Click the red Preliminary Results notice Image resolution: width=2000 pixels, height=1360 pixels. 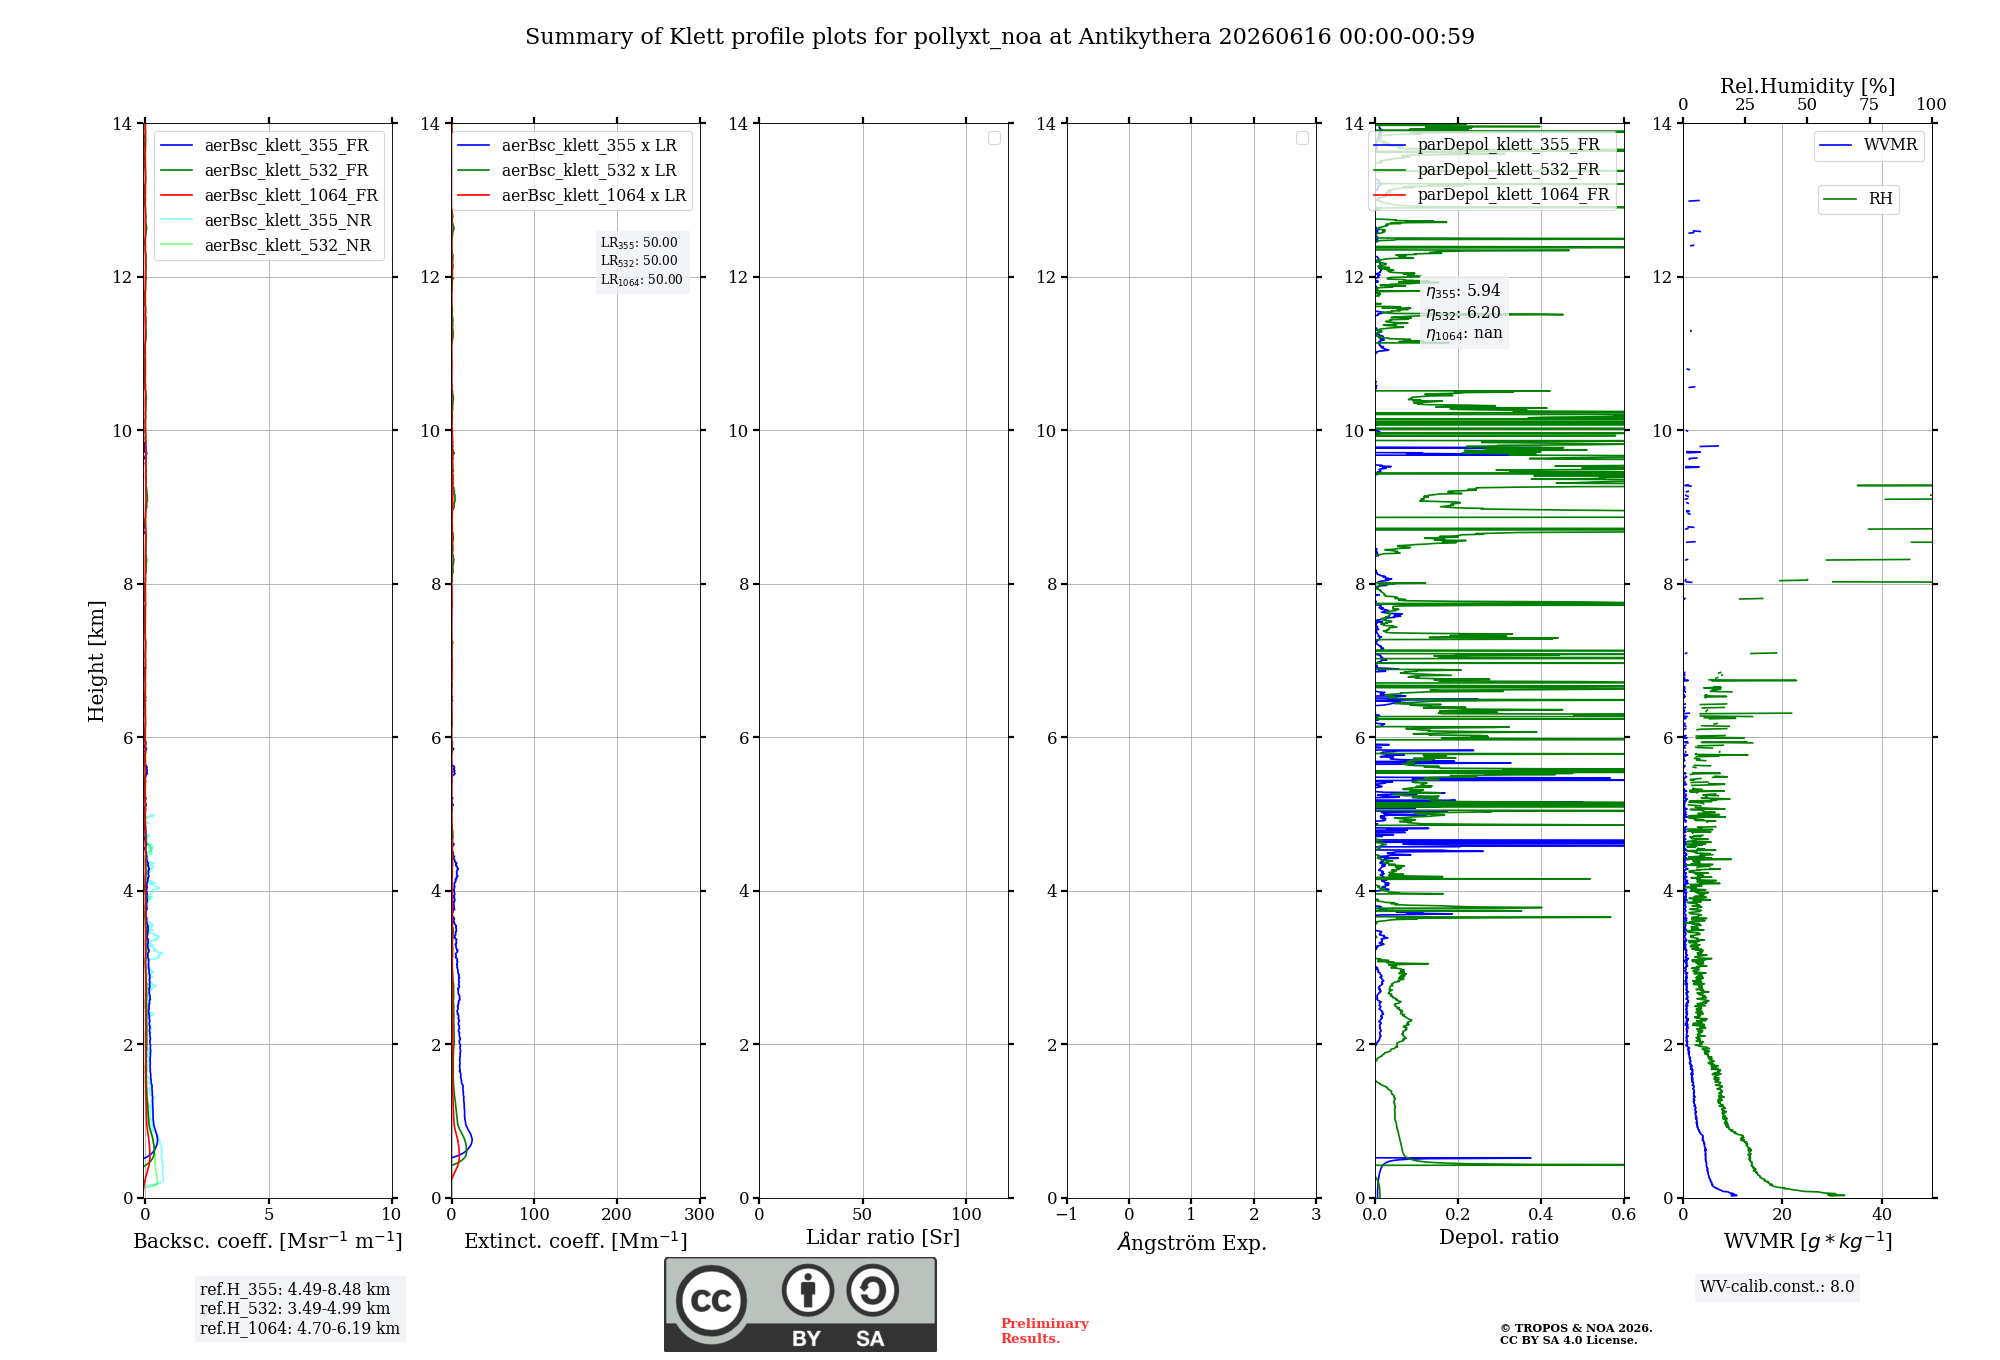pyautogui.click(x=1045, y=1331)
